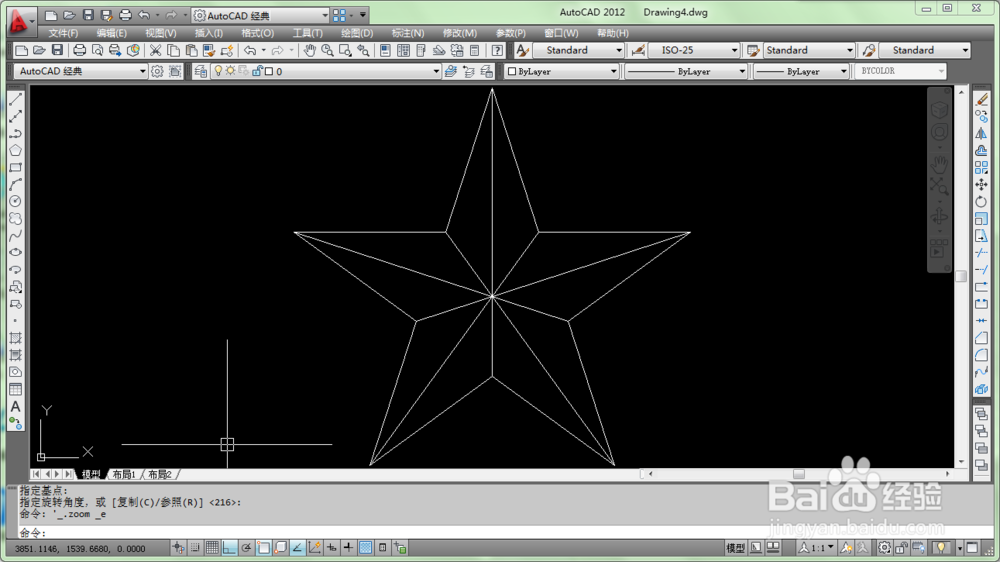
Task: Click the Cut scissors icon in Standard toolbar
Action: pos(155,50)
